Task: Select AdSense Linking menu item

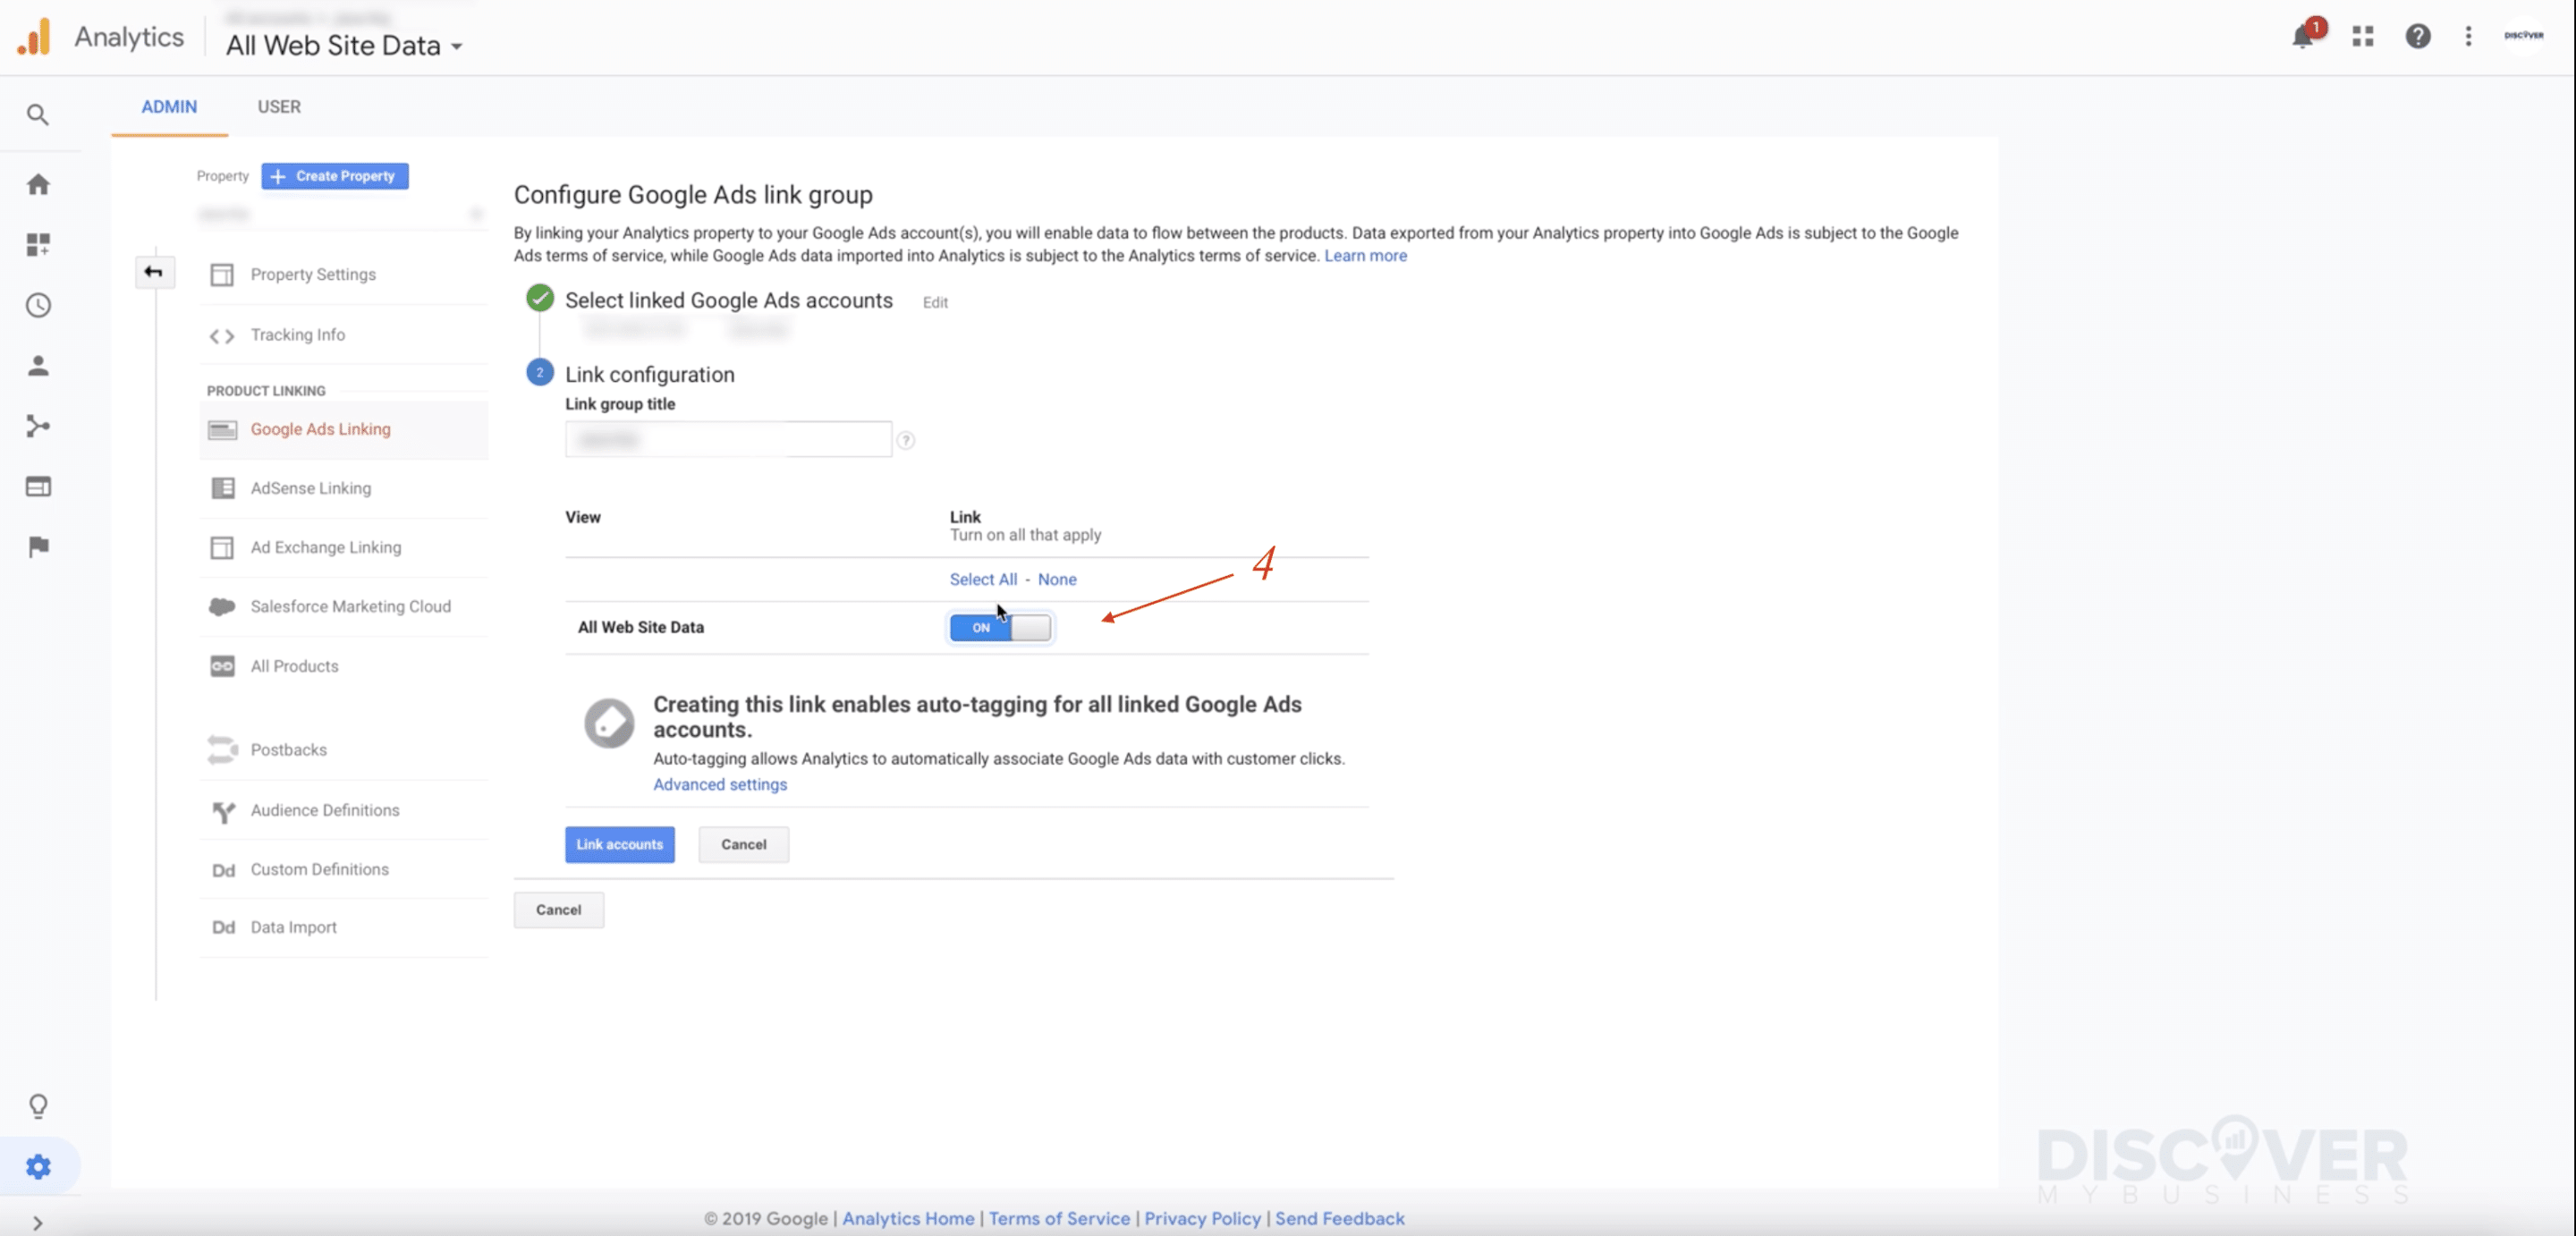Action: click(310, 488)
